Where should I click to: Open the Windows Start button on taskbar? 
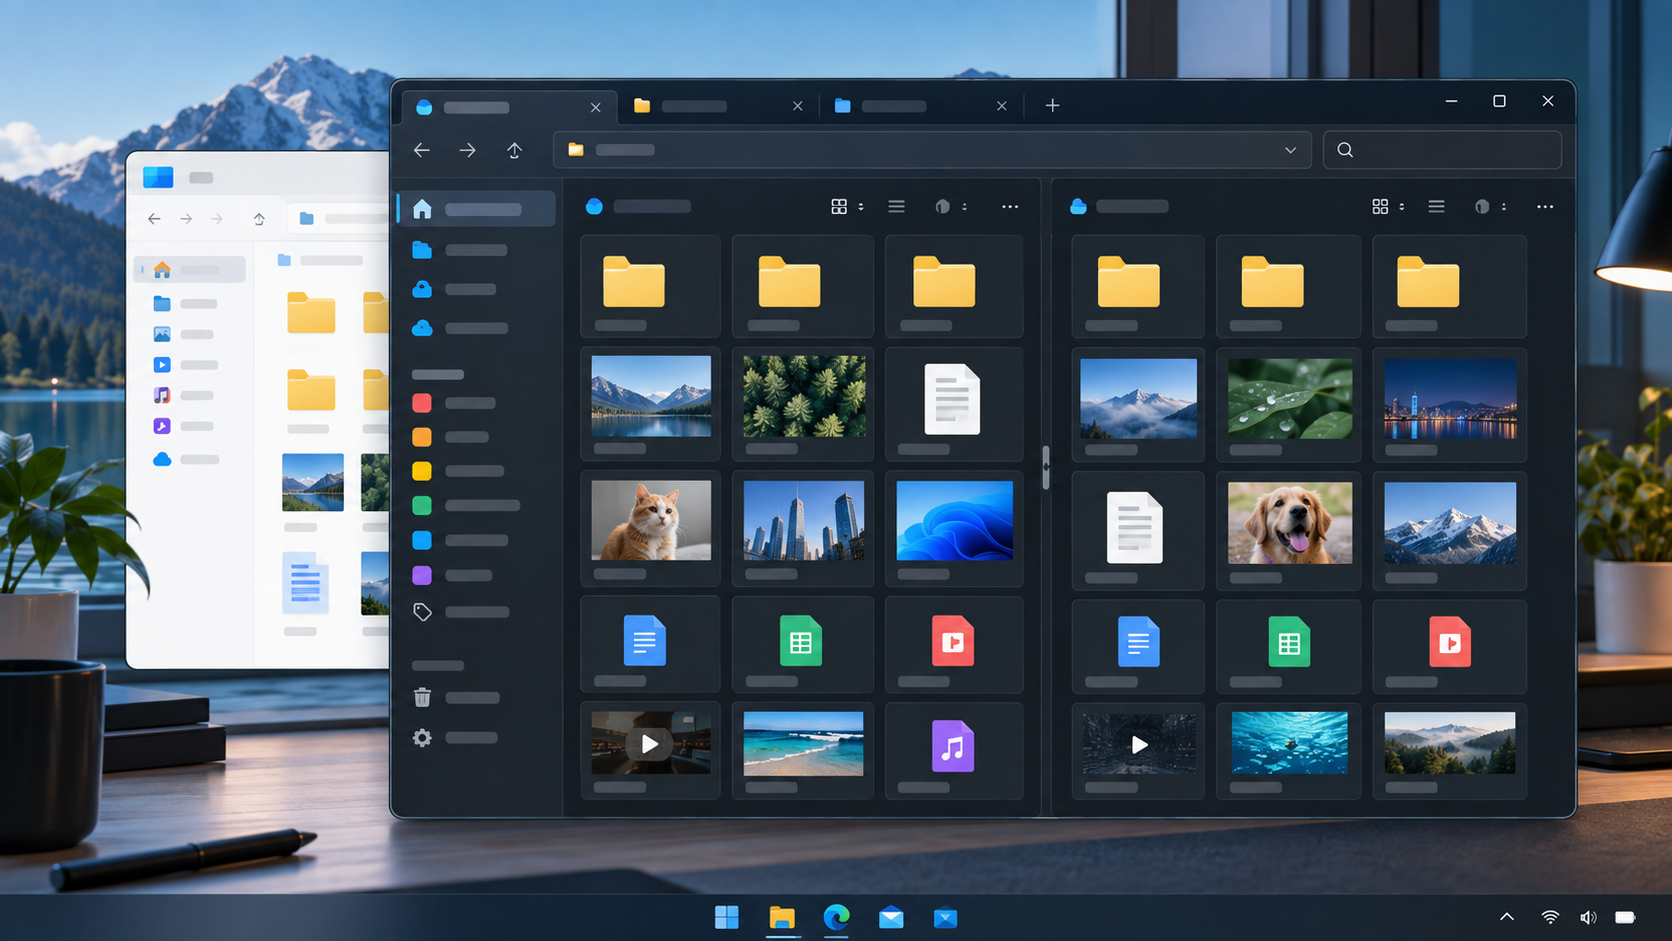(727, 917)
